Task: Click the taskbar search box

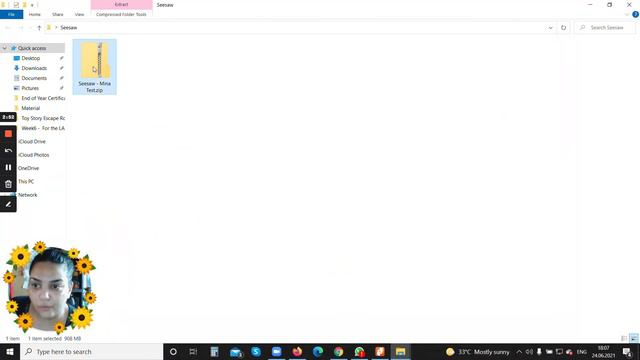Action: click(x=91, y=351)
